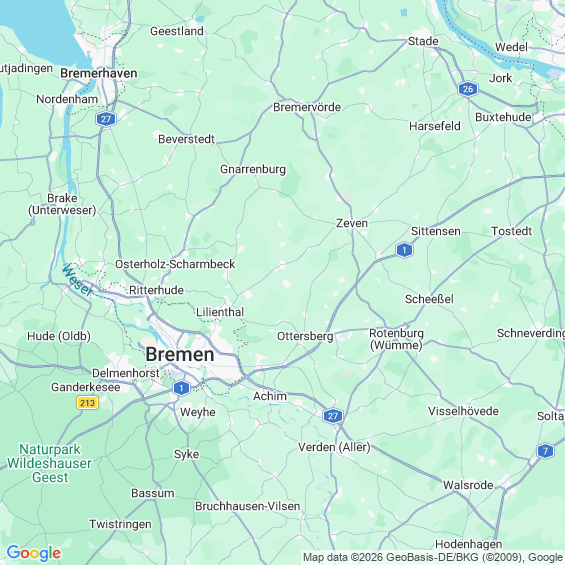Click the Weser river label
Screen dimensions: 565x565
coord(77,280)
